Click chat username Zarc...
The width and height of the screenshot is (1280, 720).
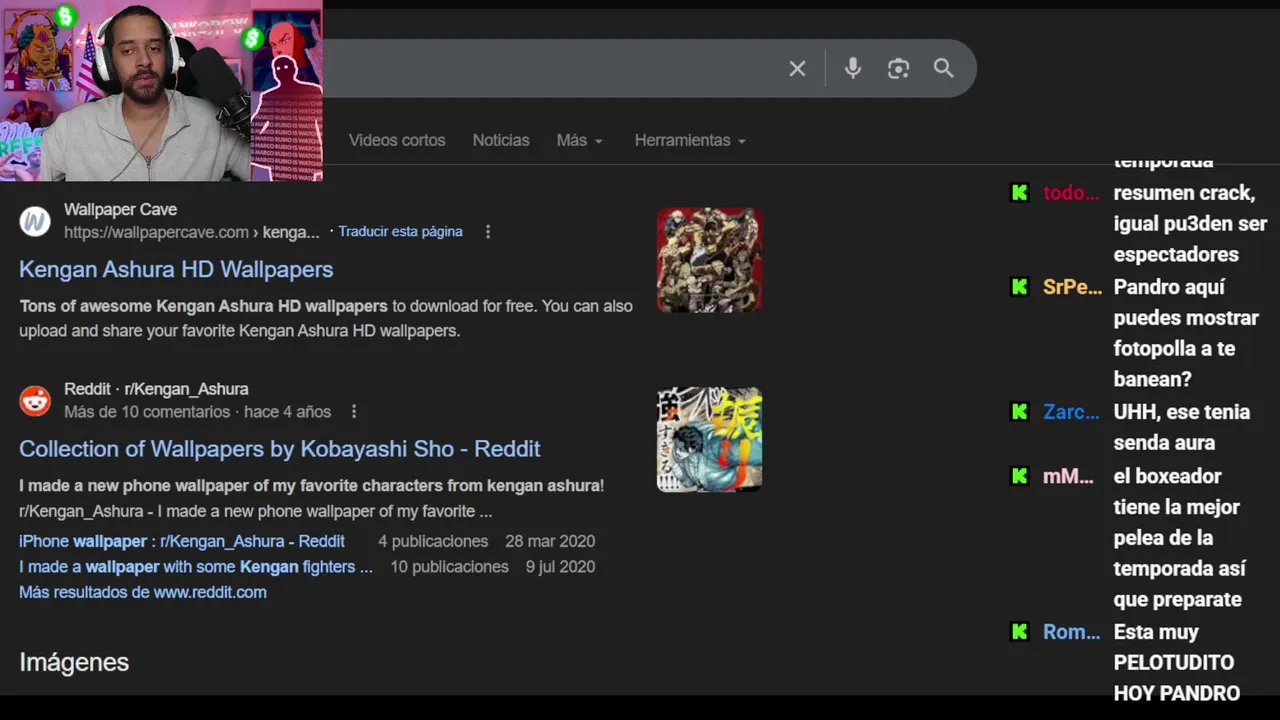[x=1071, y=412]
